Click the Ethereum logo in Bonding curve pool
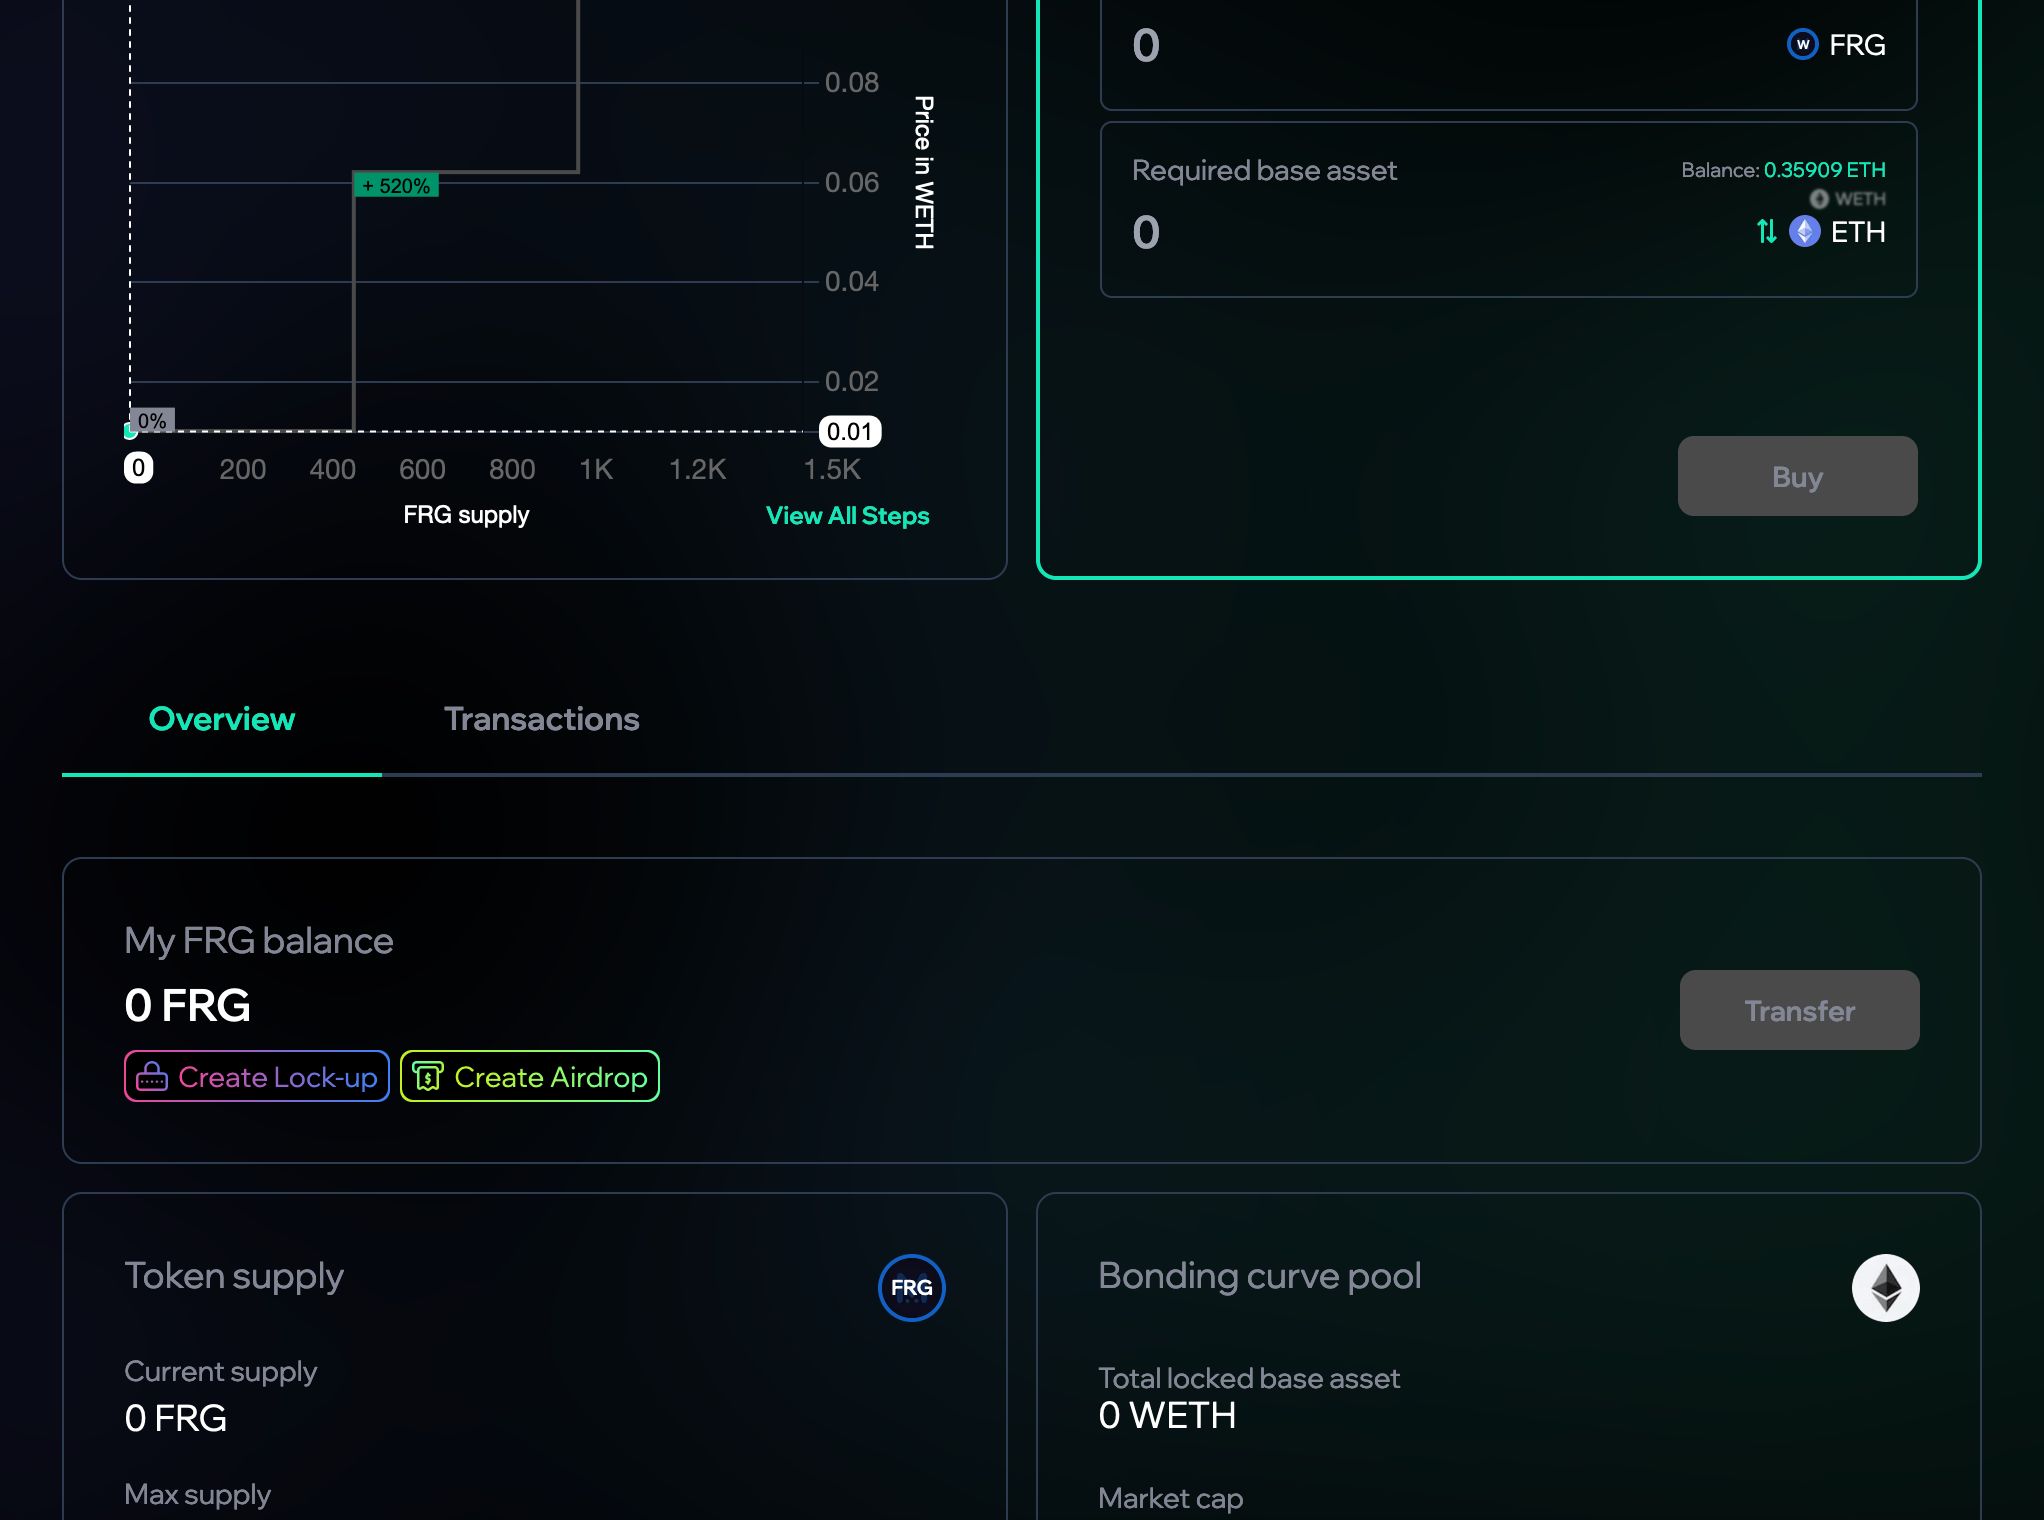Screen dimensions: 2044x1520 1885,1288
